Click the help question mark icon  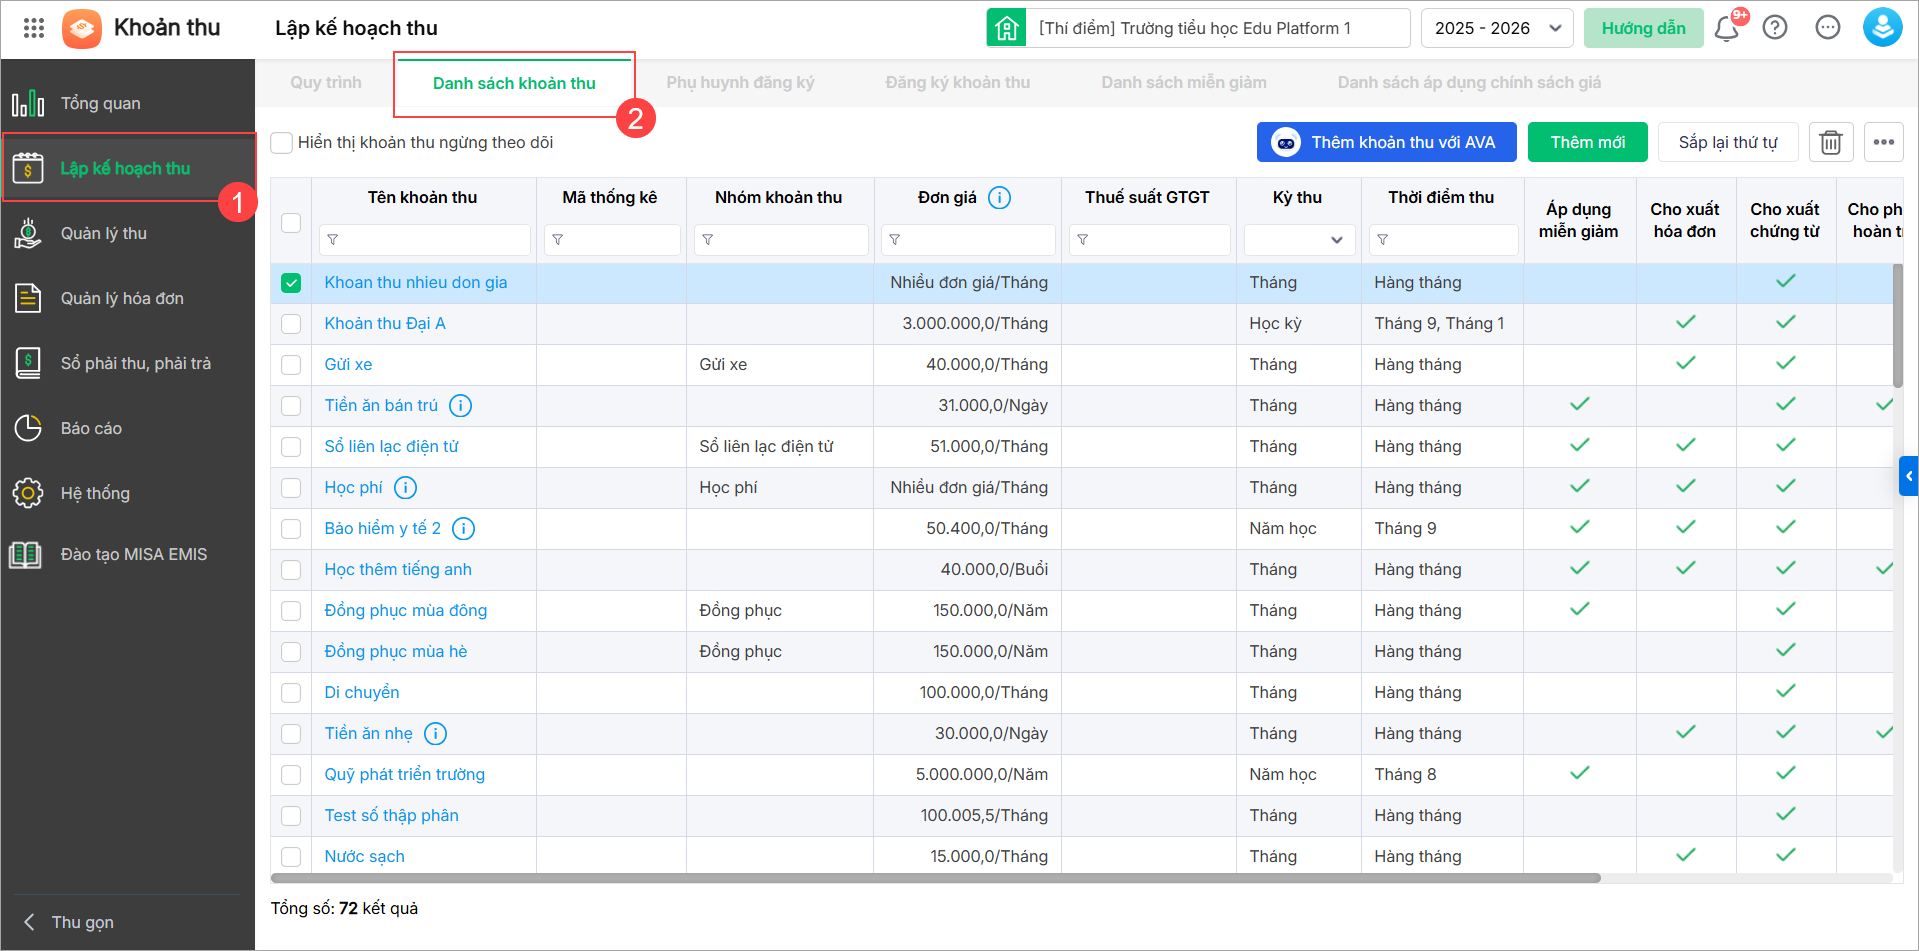(x=1775, y=28)
